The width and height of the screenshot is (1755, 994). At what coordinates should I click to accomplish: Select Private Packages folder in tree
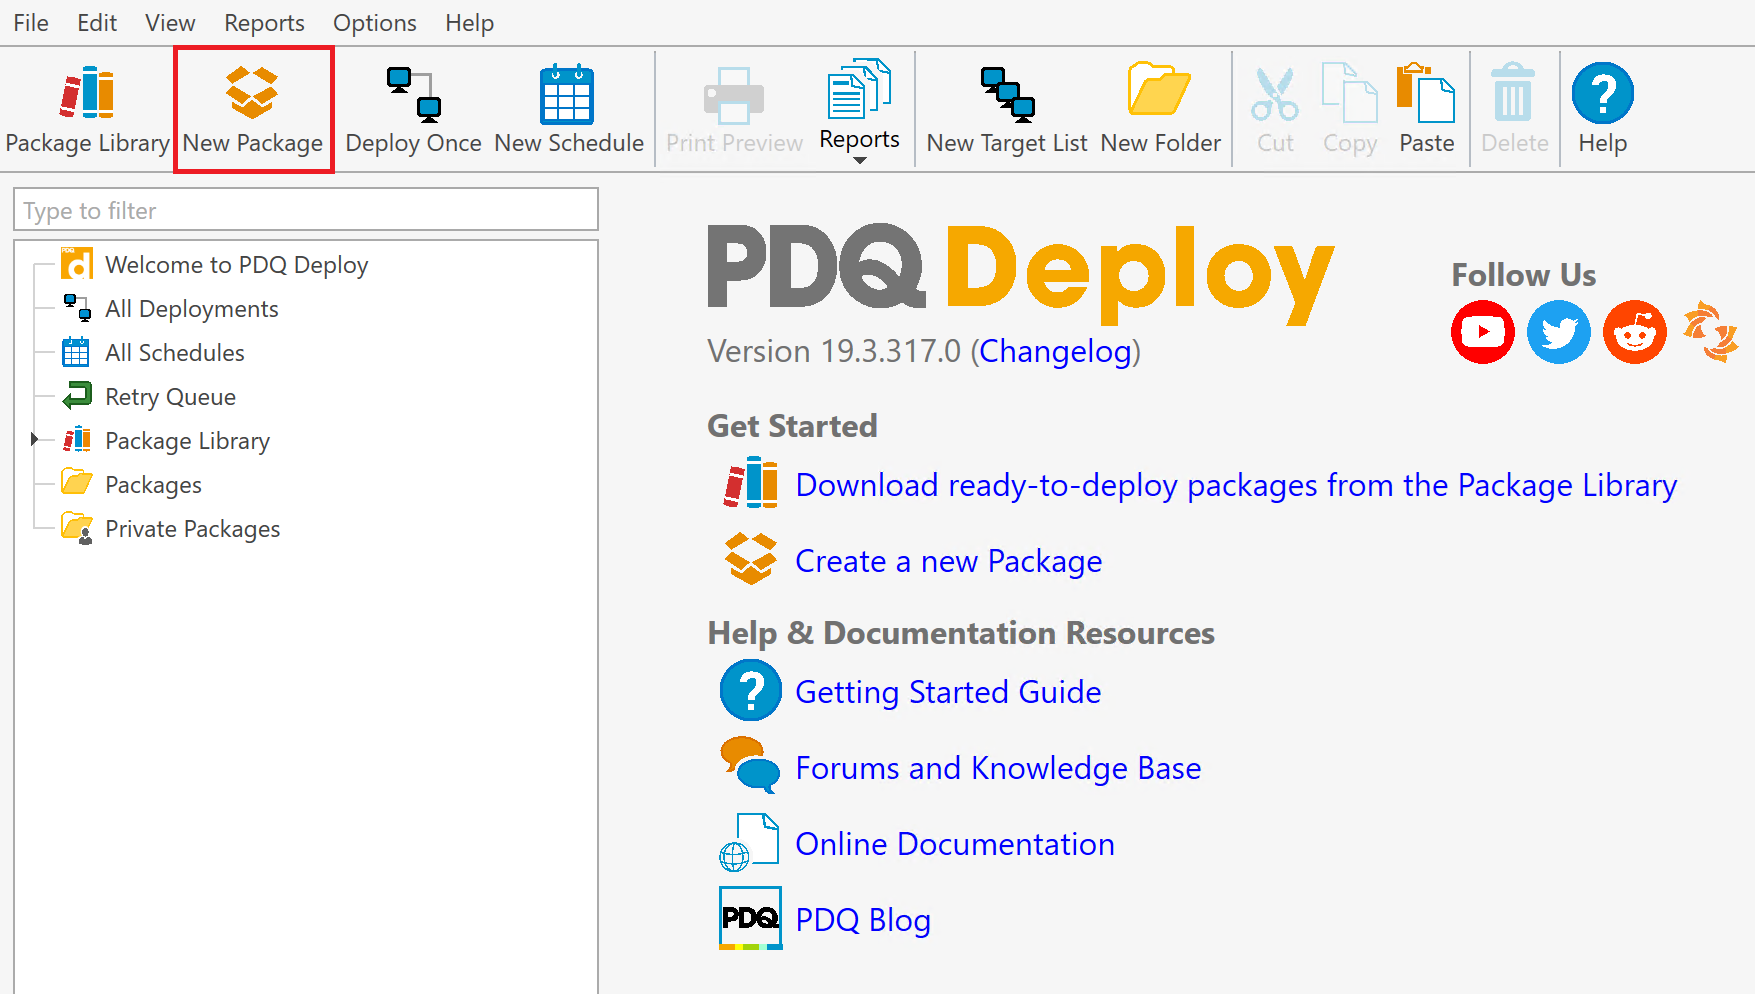192,529
